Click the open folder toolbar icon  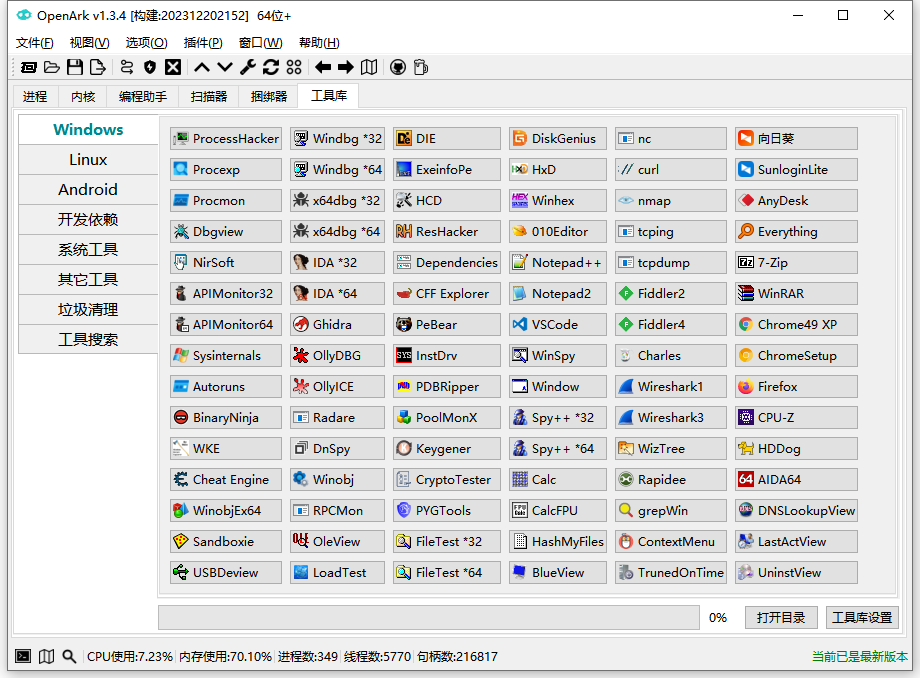pos(52,67)
